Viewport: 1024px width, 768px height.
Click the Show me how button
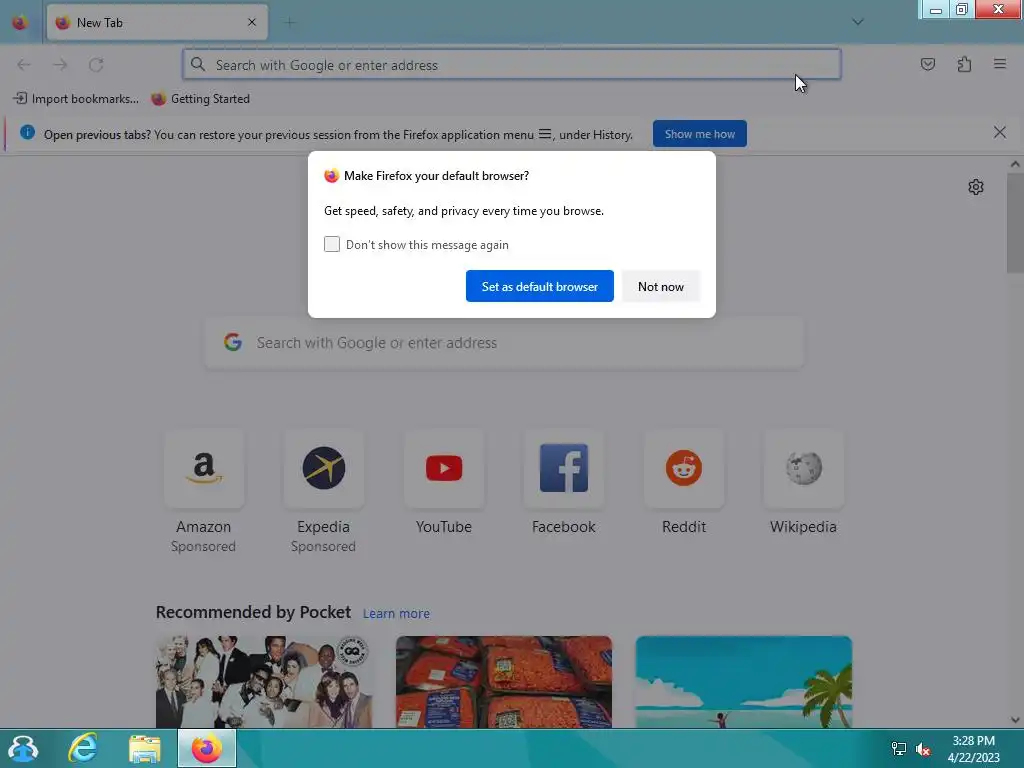(x=699, y=134)
